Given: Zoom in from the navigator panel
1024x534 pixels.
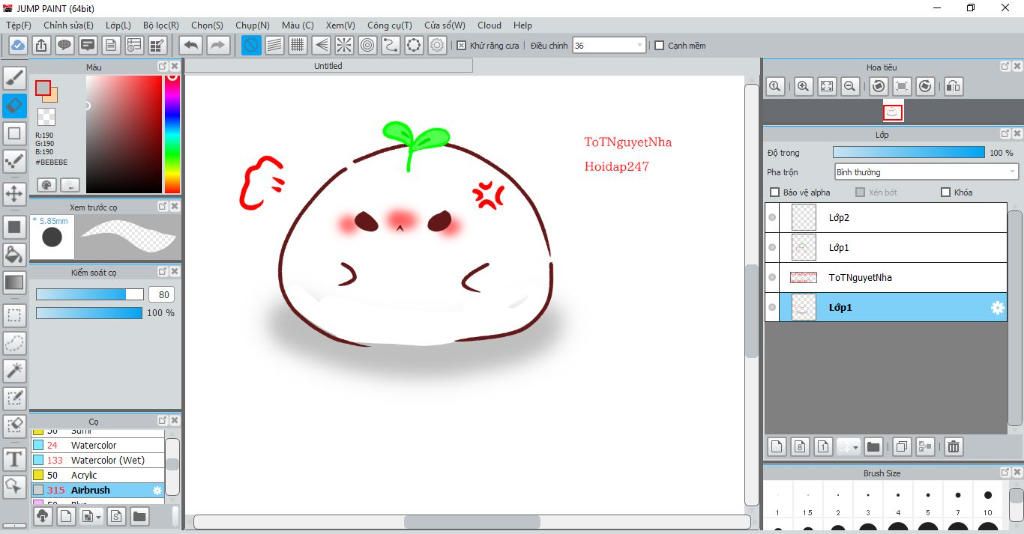Looking at the screenshot, I should [803, 86].
